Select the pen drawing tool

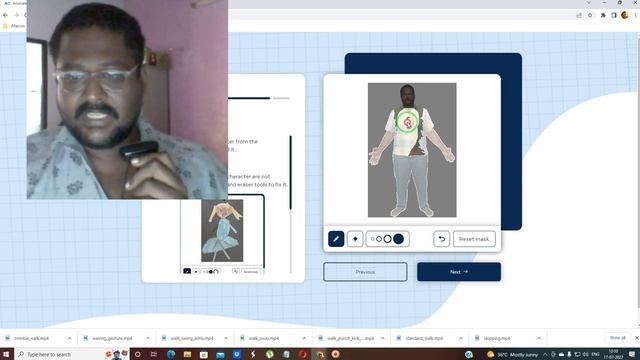click(336, 239)
